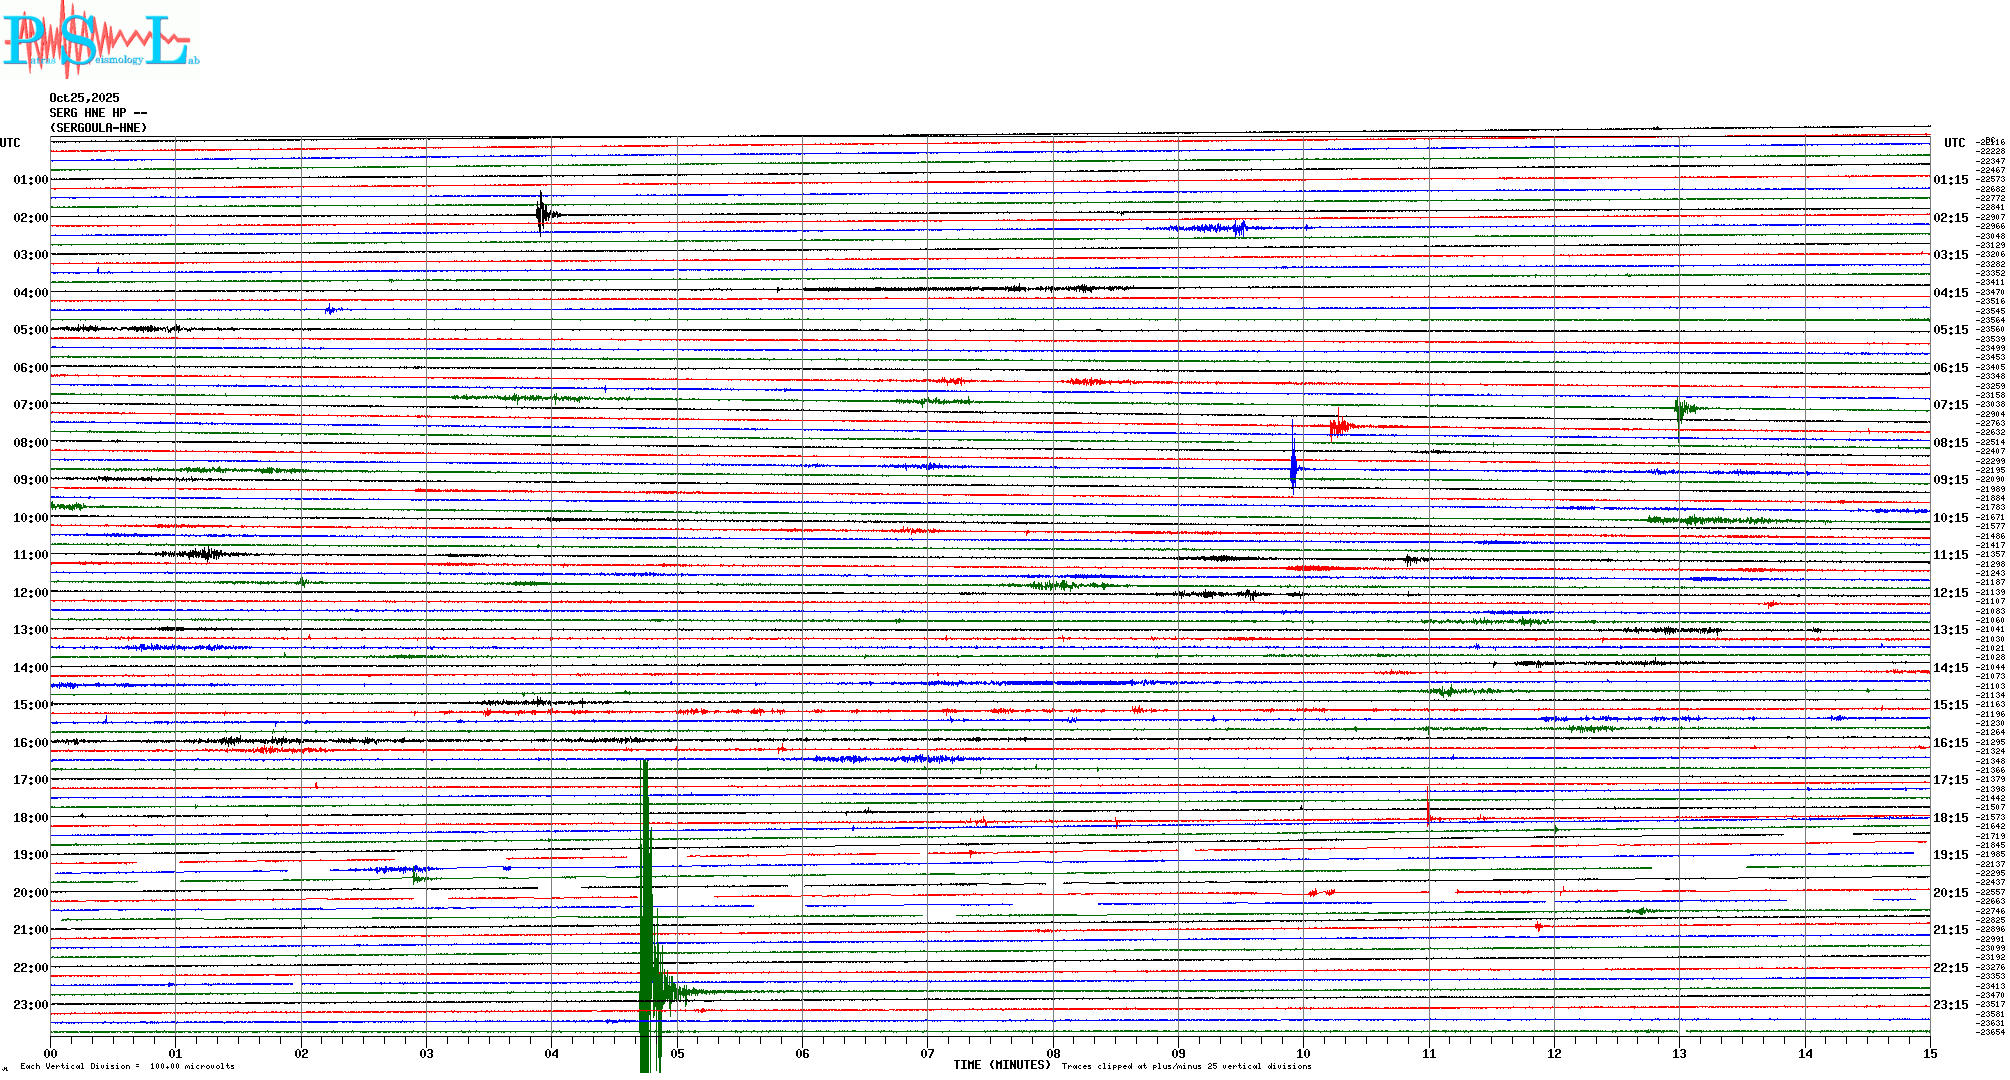Click the 12:00 hour label on left
This screenshot has width=2010, height=1080.
click(30, 593)
